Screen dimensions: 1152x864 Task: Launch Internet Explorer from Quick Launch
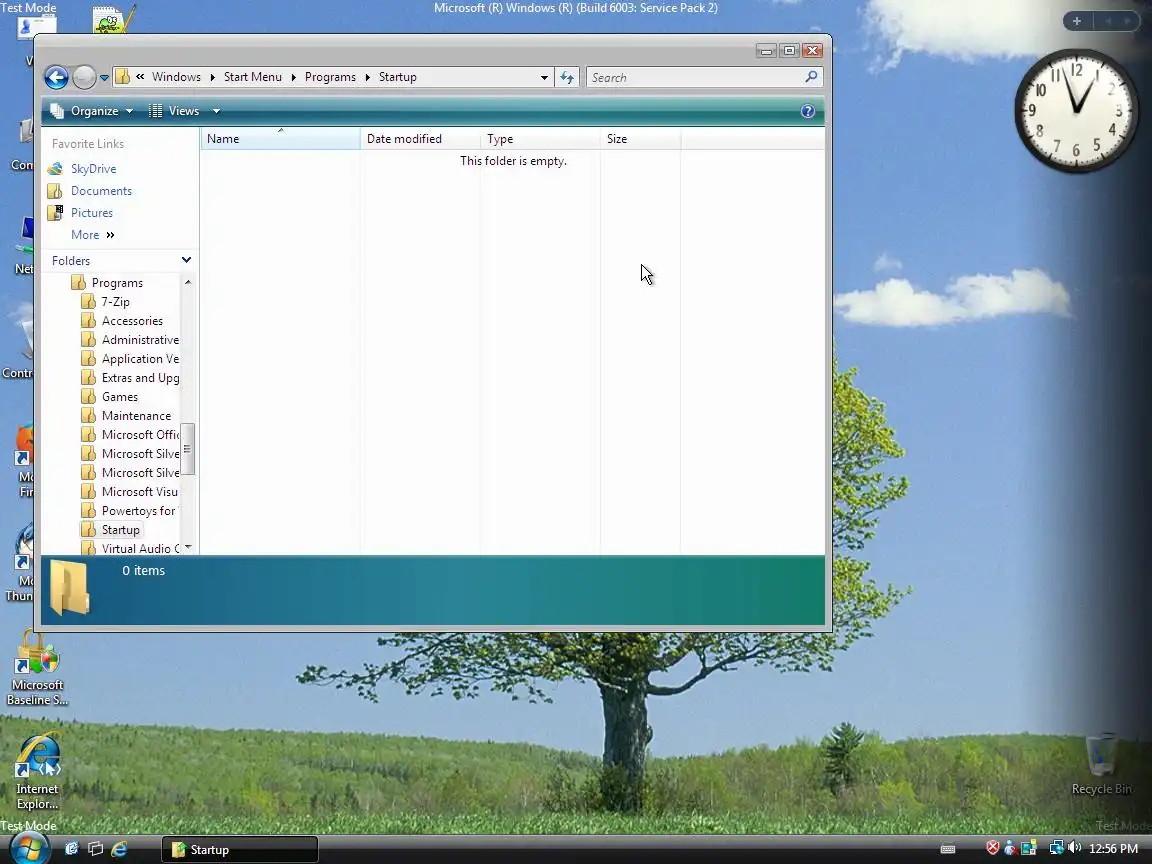tap(118, 849)
